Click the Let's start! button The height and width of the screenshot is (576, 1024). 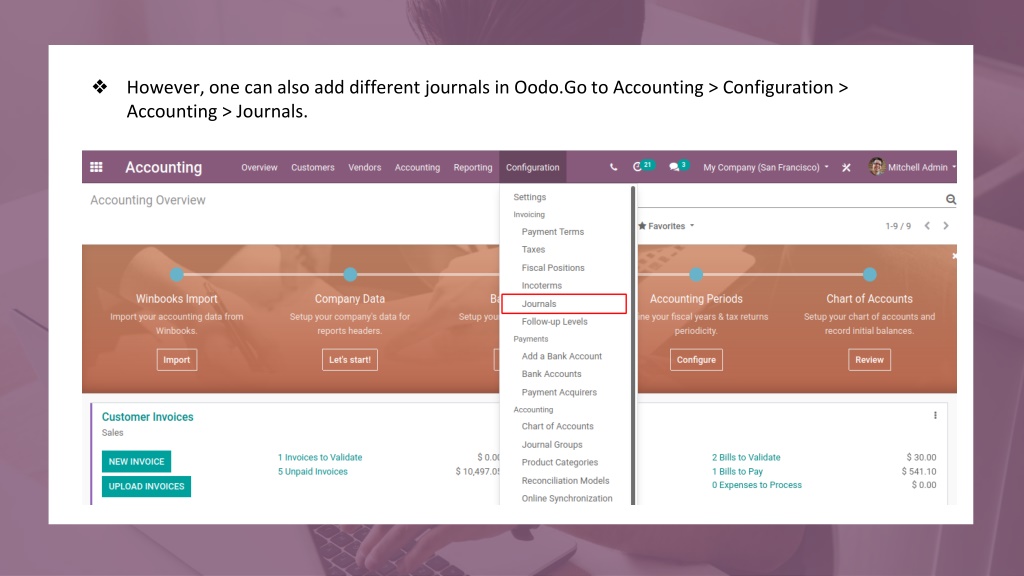(350, 360)
